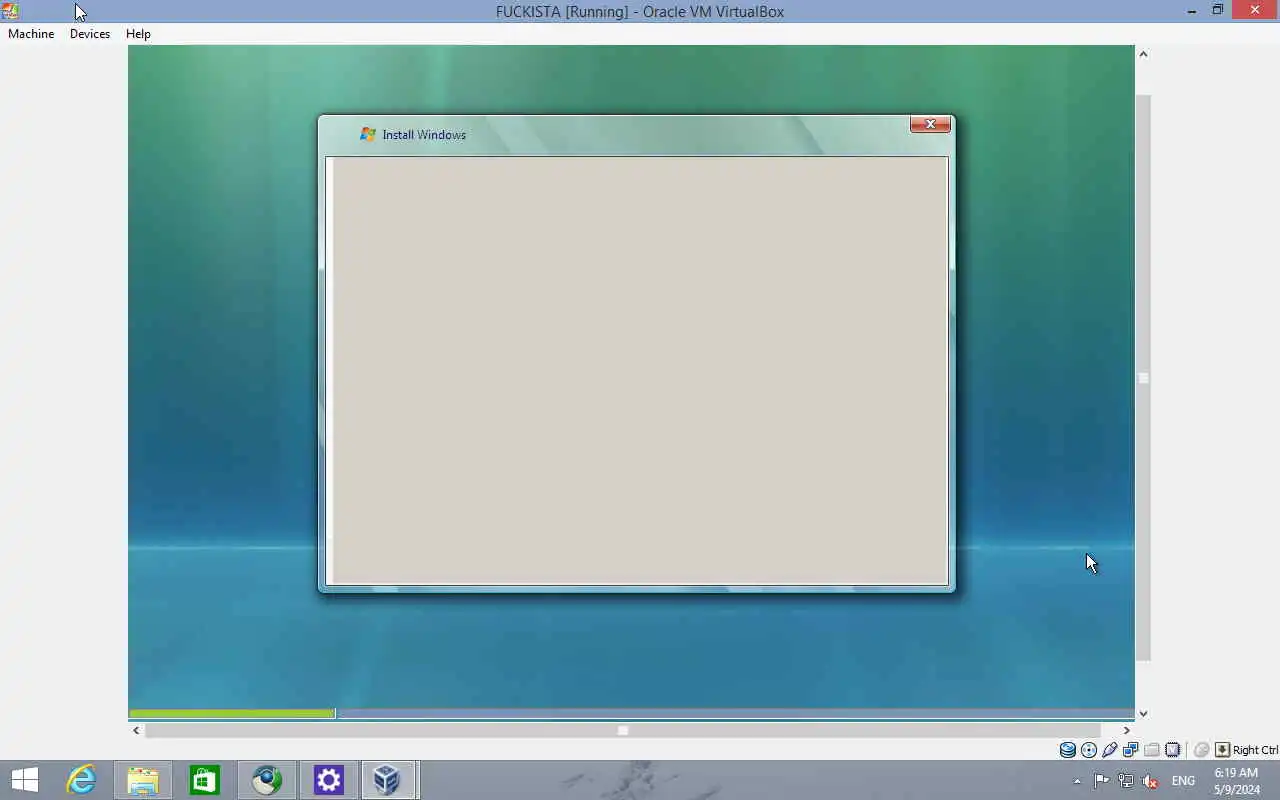Screen dimensions: 1280x800
Task: Open Action Center flag icon
Action: click(x=1102, y=781)
